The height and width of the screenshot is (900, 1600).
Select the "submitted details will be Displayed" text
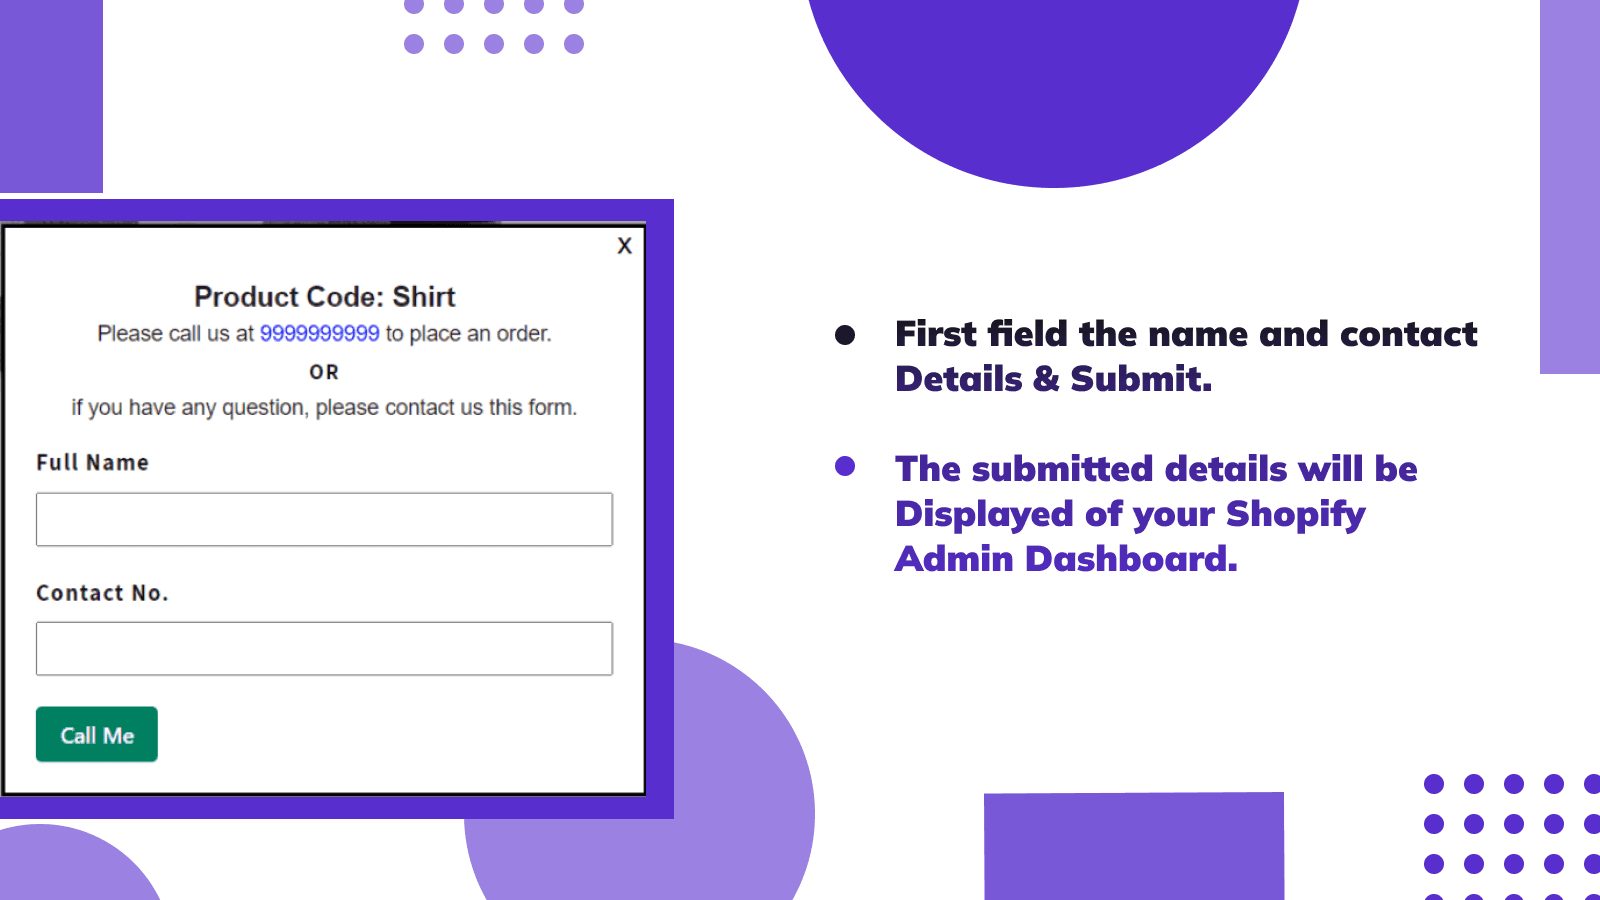1155,513
